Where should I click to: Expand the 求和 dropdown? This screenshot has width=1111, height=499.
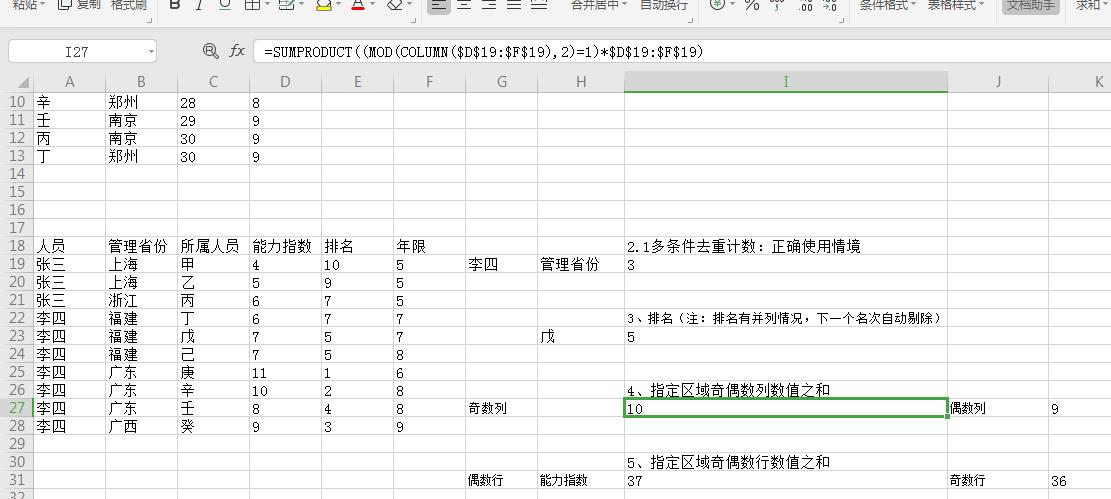pos(1107,5)
